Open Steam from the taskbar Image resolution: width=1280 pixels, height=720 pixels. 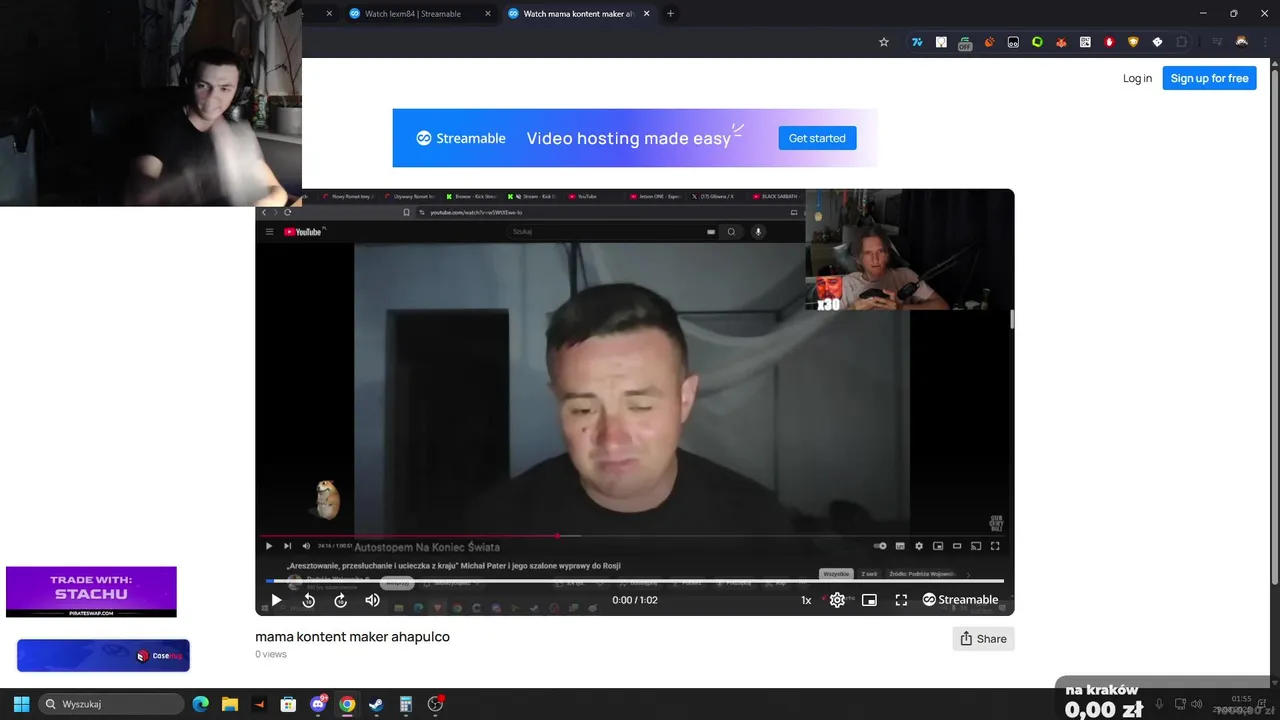(x=376, y=704)
